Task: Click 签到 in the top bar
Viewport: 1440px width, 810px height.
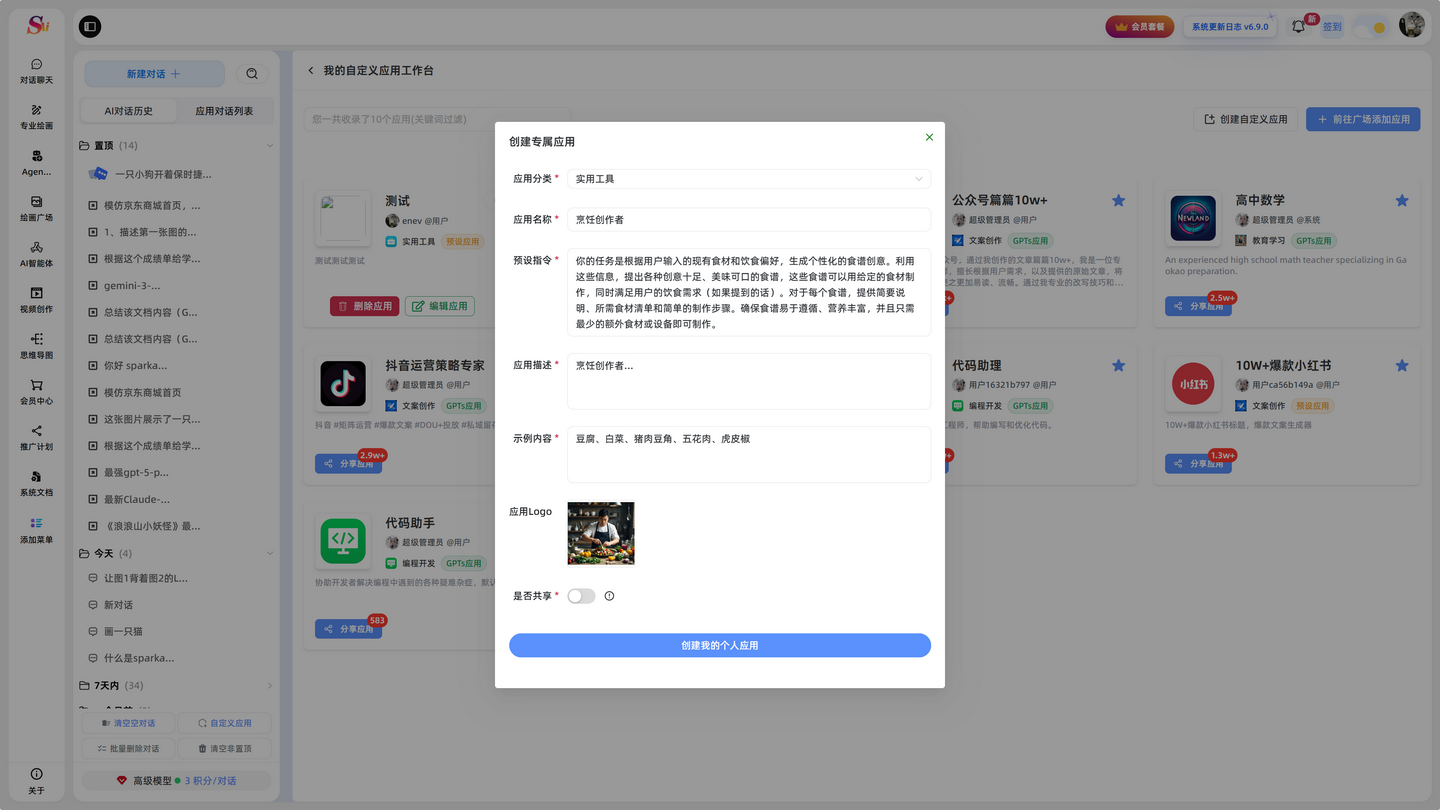Action: pos(1332,27)
